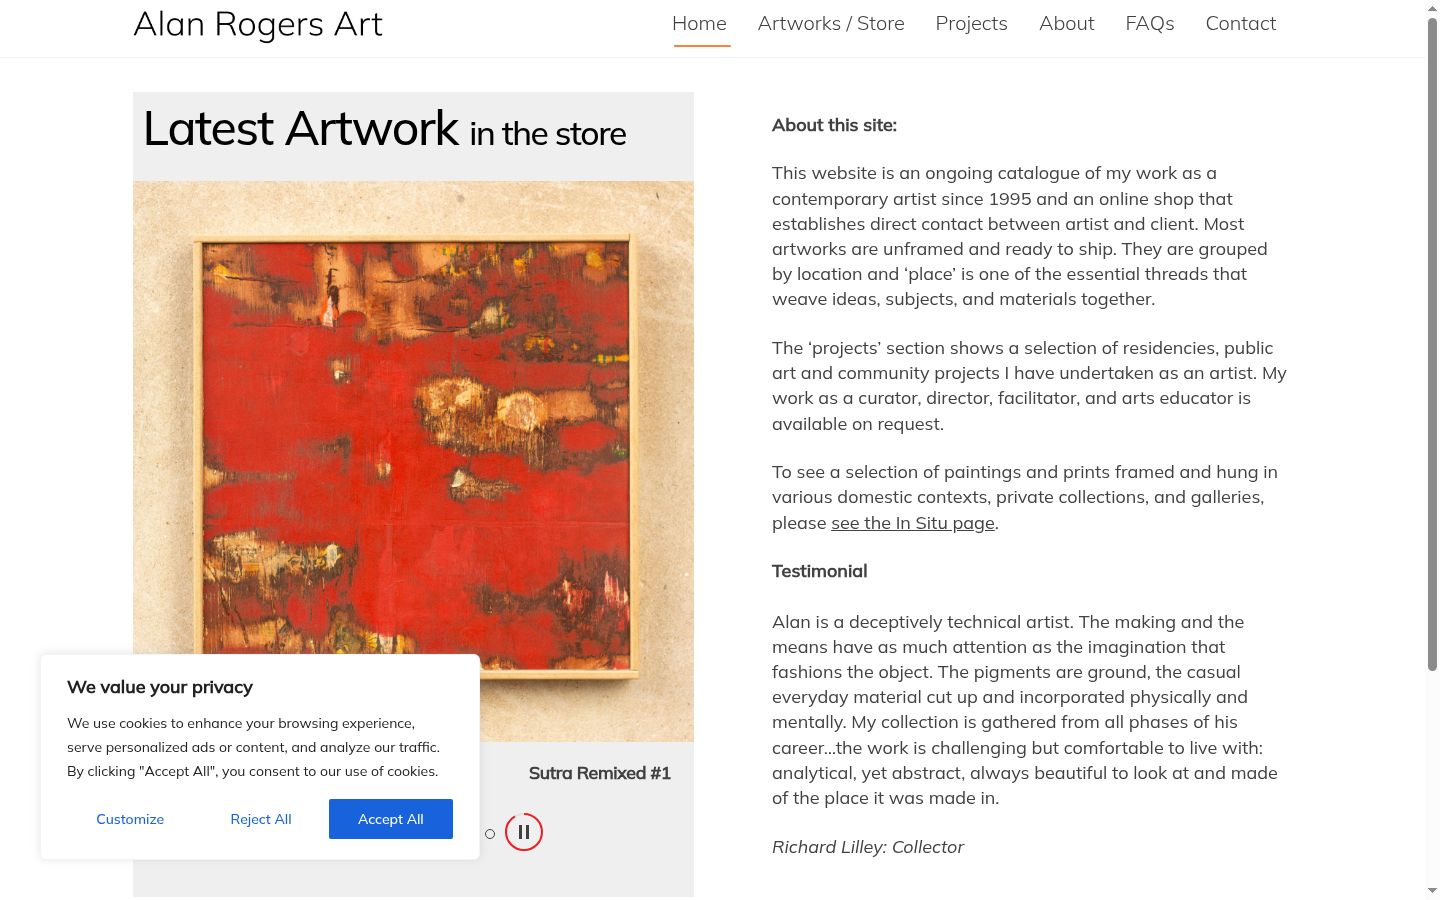Click the scrollbar up arrow
This screenshot has width=1440, height=900.
point(1432,7)
